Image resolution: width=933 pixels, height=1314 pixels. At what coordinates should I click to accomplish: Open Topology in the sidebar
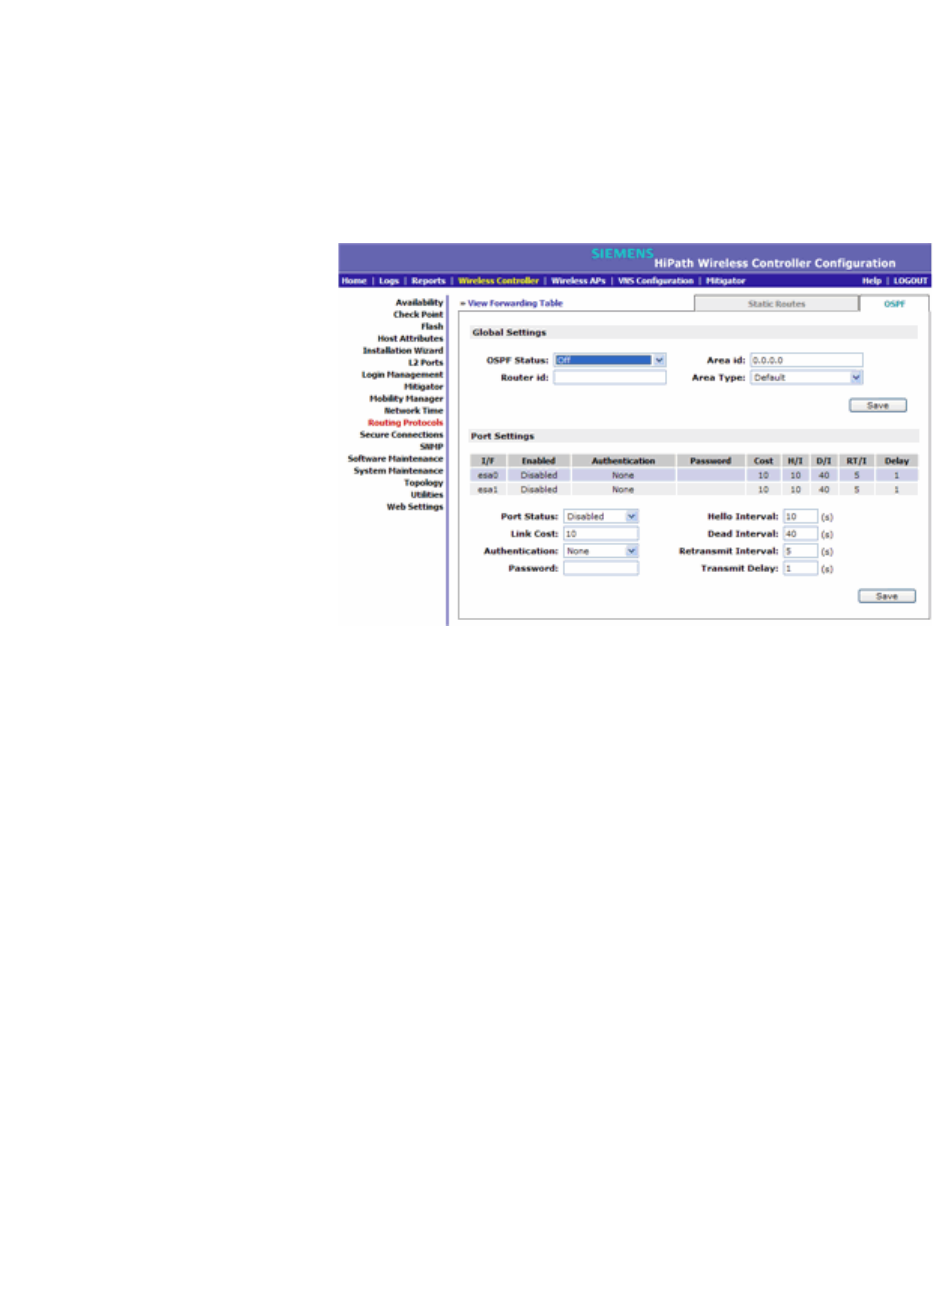tap(423, 482)
